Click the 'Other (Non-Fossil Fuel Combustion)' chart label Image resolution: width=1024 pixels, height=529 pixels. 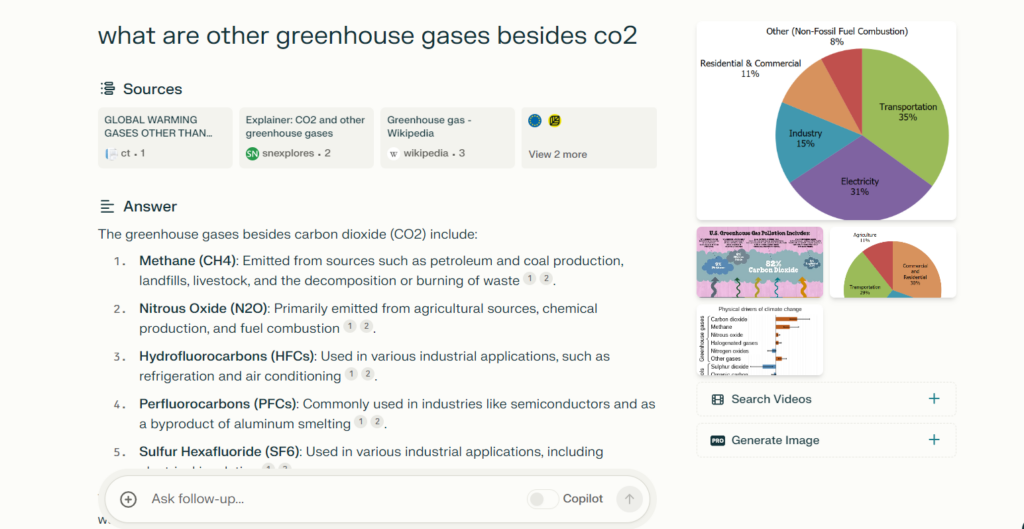point(837,36)
